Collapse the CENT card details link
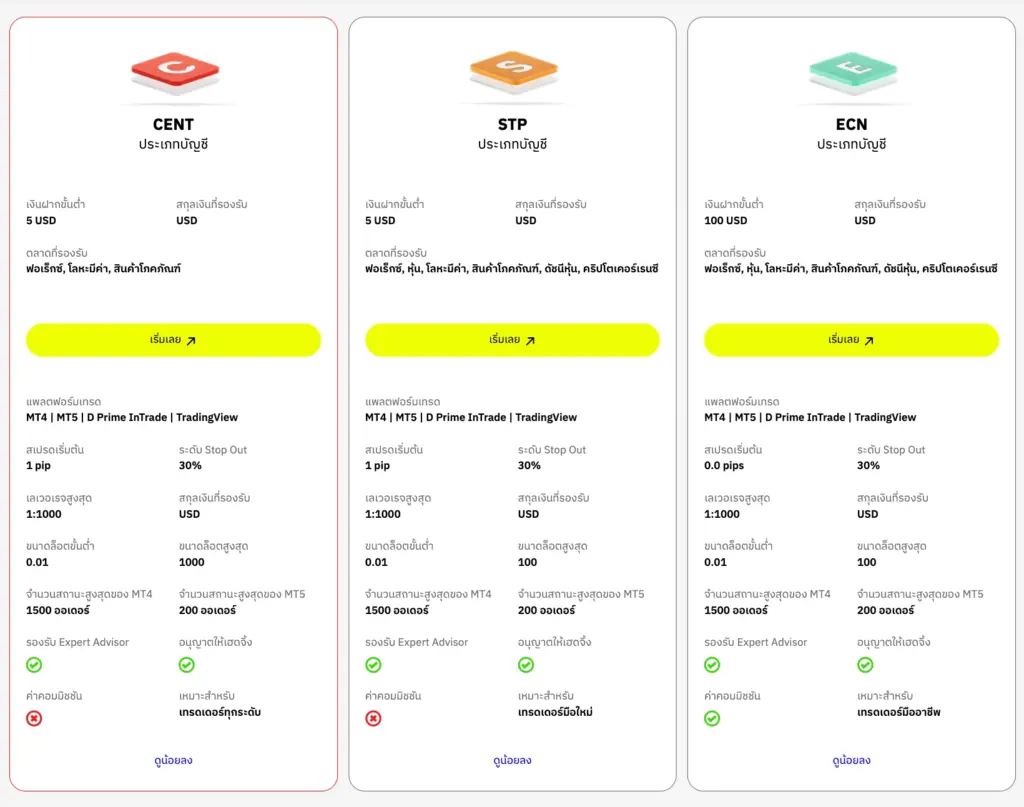Image resolution: width=1024 pixels, height=807 pixels. (x=174, y=760)
